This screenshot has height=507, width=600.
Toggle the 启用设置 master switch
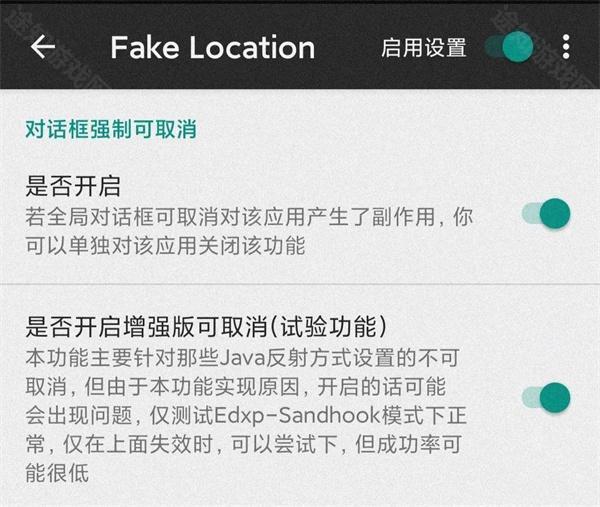click(509, 47)
